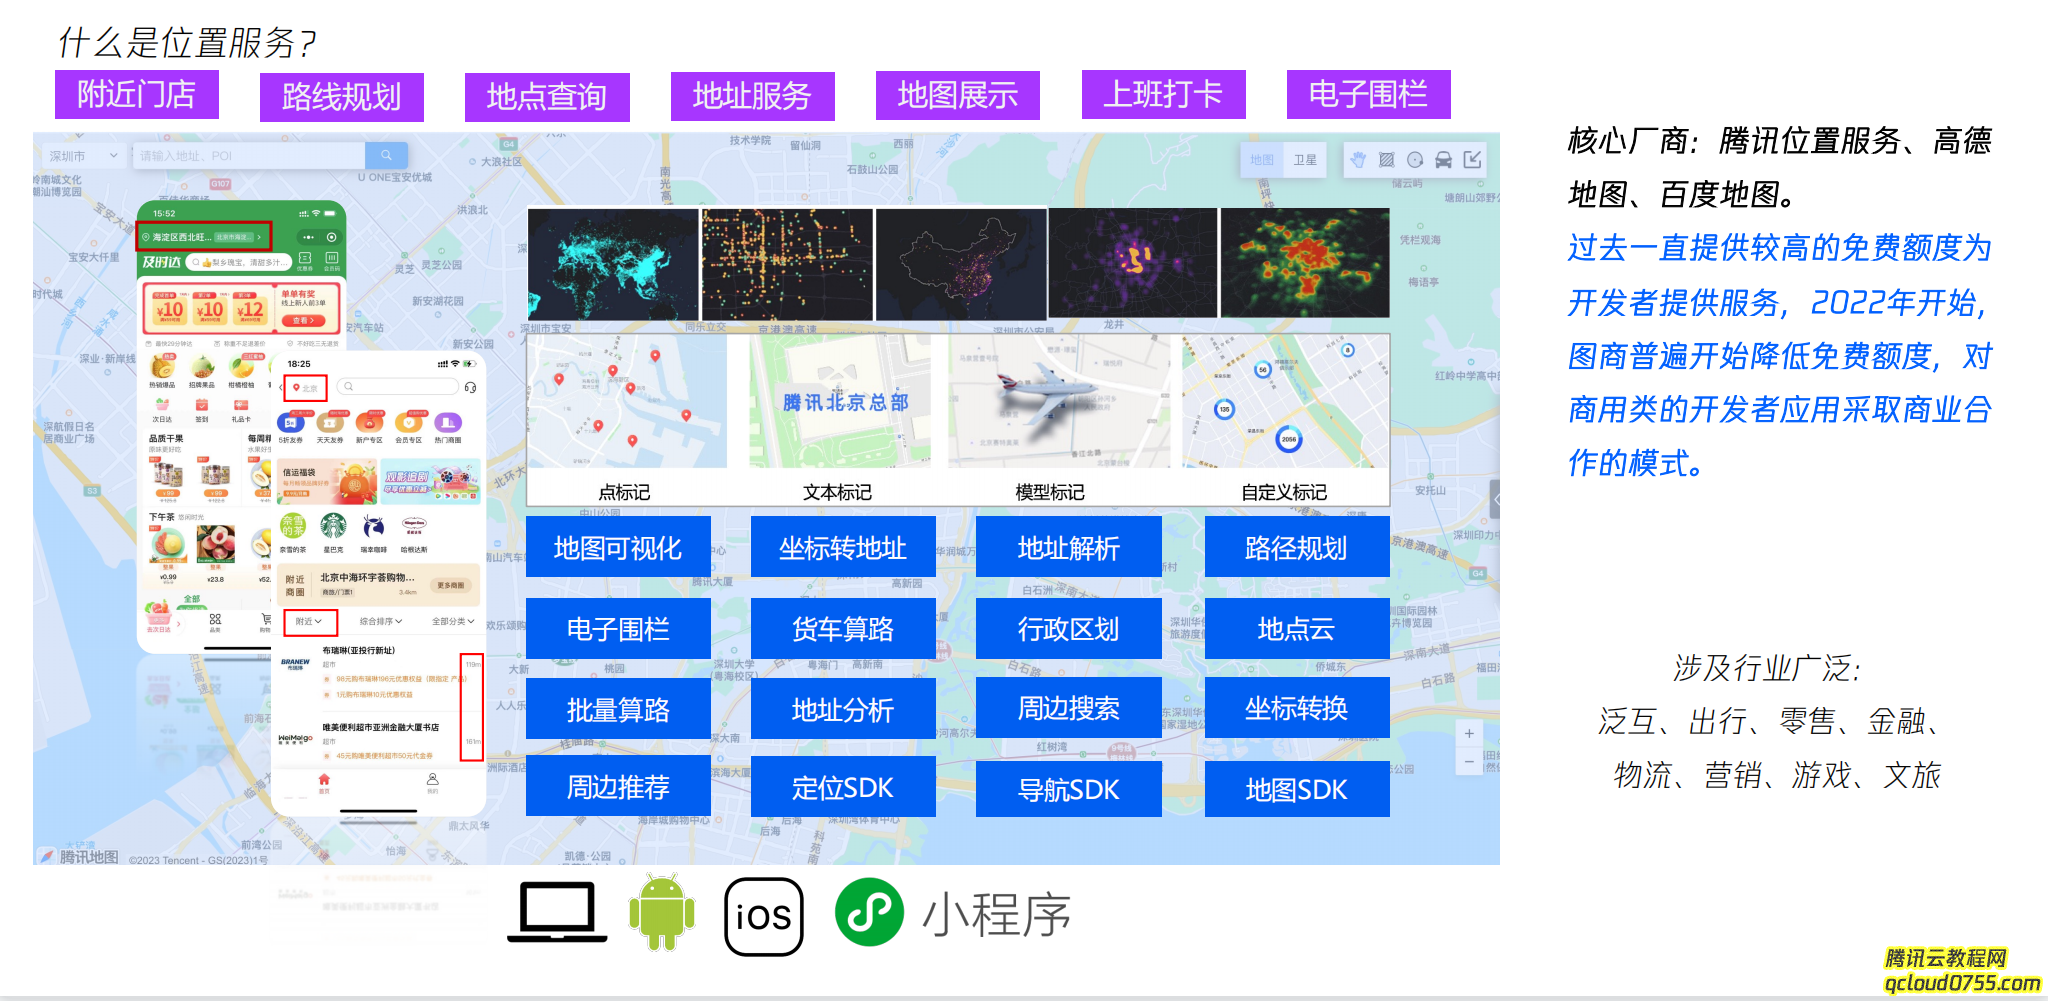
Task: Zoom in with the map plus control
Action: pos(1469,734)
